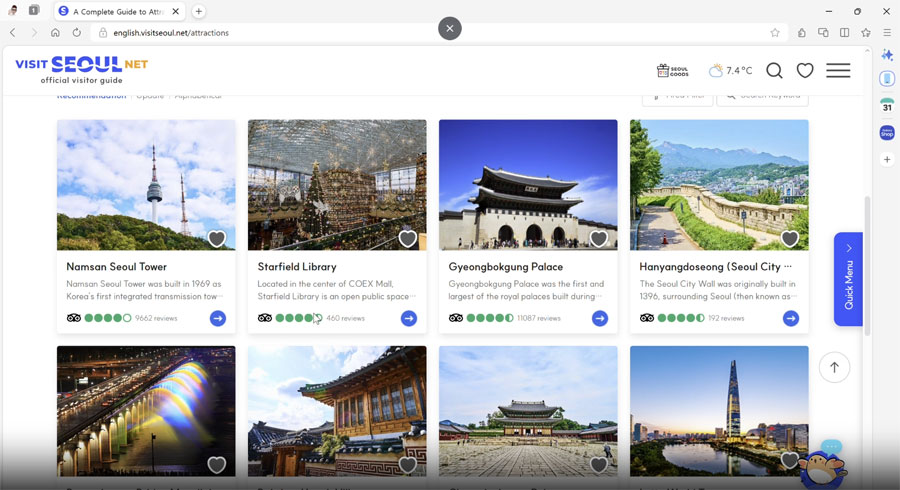Viewport: 900px width, 490px height.
Task: Favorite Hanyangdoseong Seoul City Wall with heart
Action: coord(790,238)
